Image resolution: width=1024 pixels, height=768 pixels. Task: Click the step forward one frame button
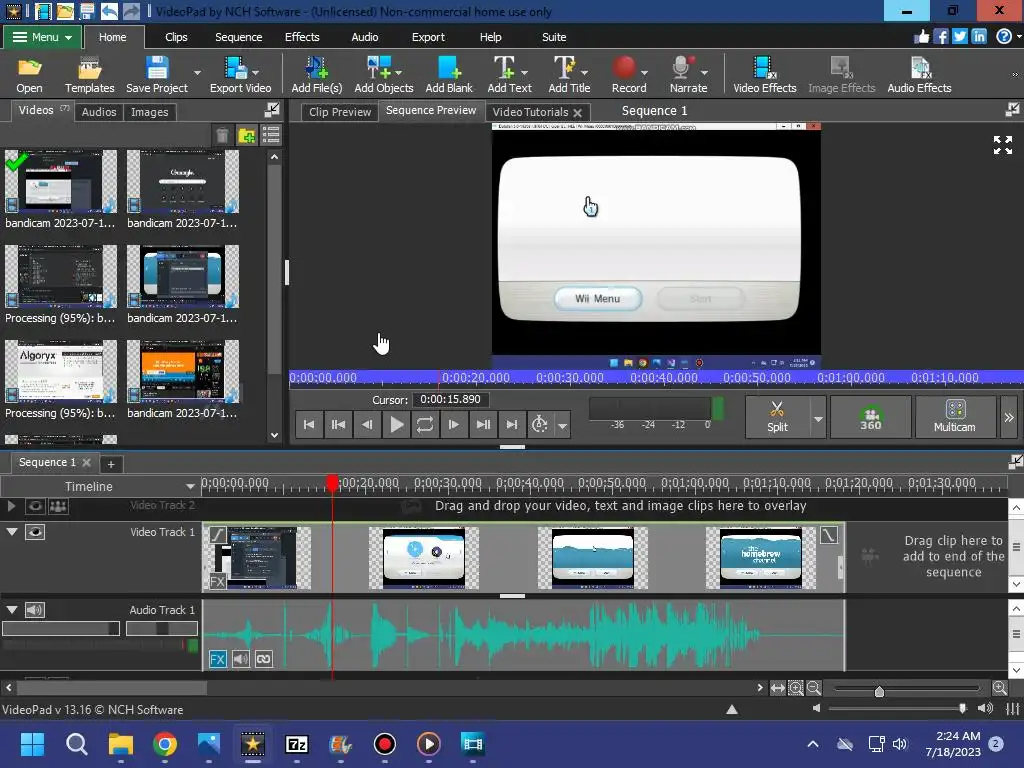(453, 424)
